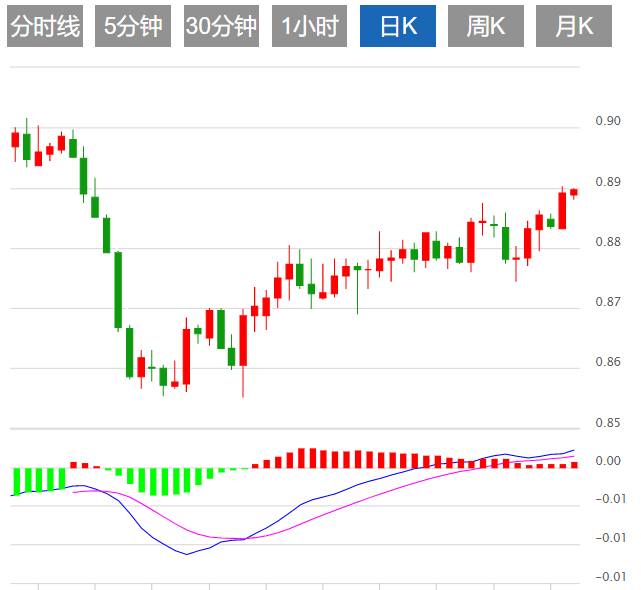Click the 0.88 price axis label
Screen dimensions: 641x590
point(608,242)
